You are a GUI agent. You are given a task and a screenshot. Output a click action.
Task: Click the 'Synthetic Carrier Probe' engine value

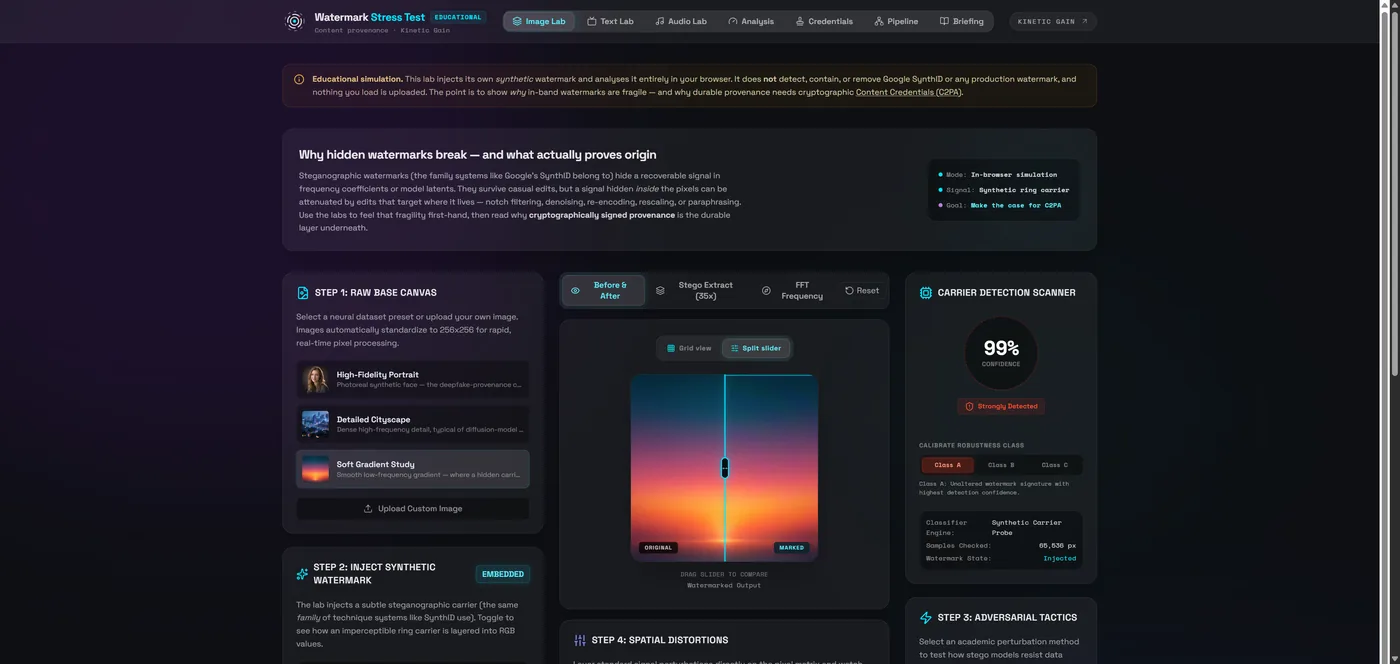tap(1027, 527)
